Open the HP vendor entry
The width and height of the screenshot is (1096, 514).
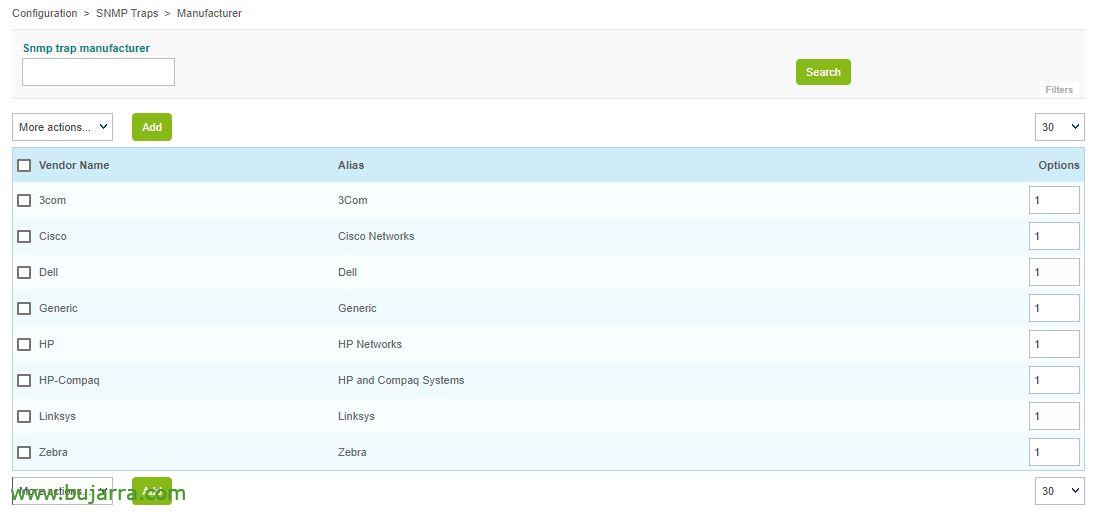[x=47, y=344]
